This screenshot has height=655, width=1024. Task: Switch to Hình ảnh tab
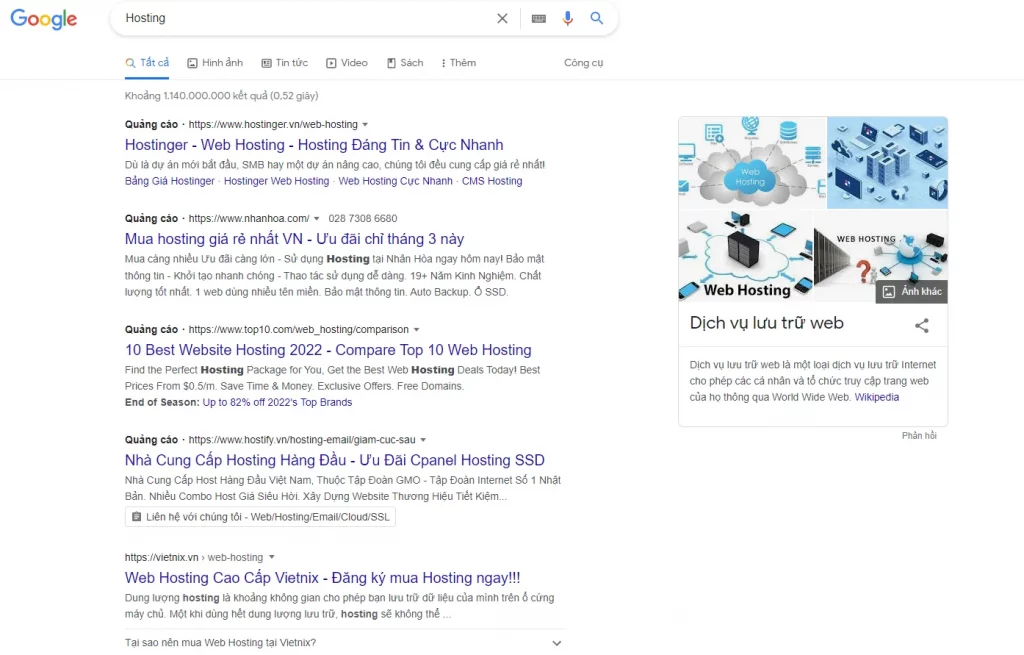pos(215,63)
